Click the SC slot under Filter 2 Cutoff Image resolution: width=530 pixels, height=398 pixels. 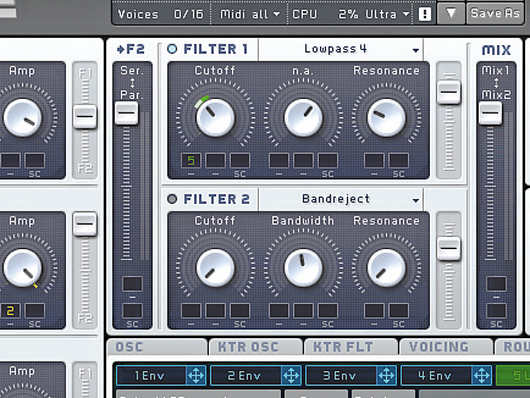point(240,310)
